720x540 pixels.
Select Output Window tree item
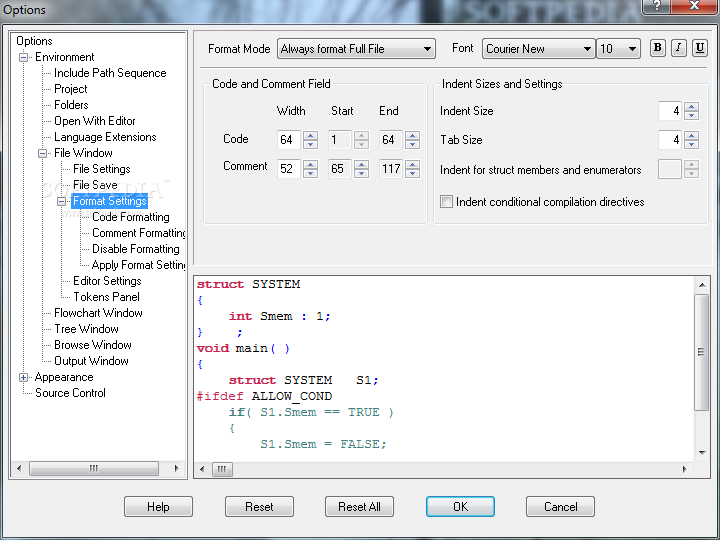pyautogui.click(x=91, y=361)
